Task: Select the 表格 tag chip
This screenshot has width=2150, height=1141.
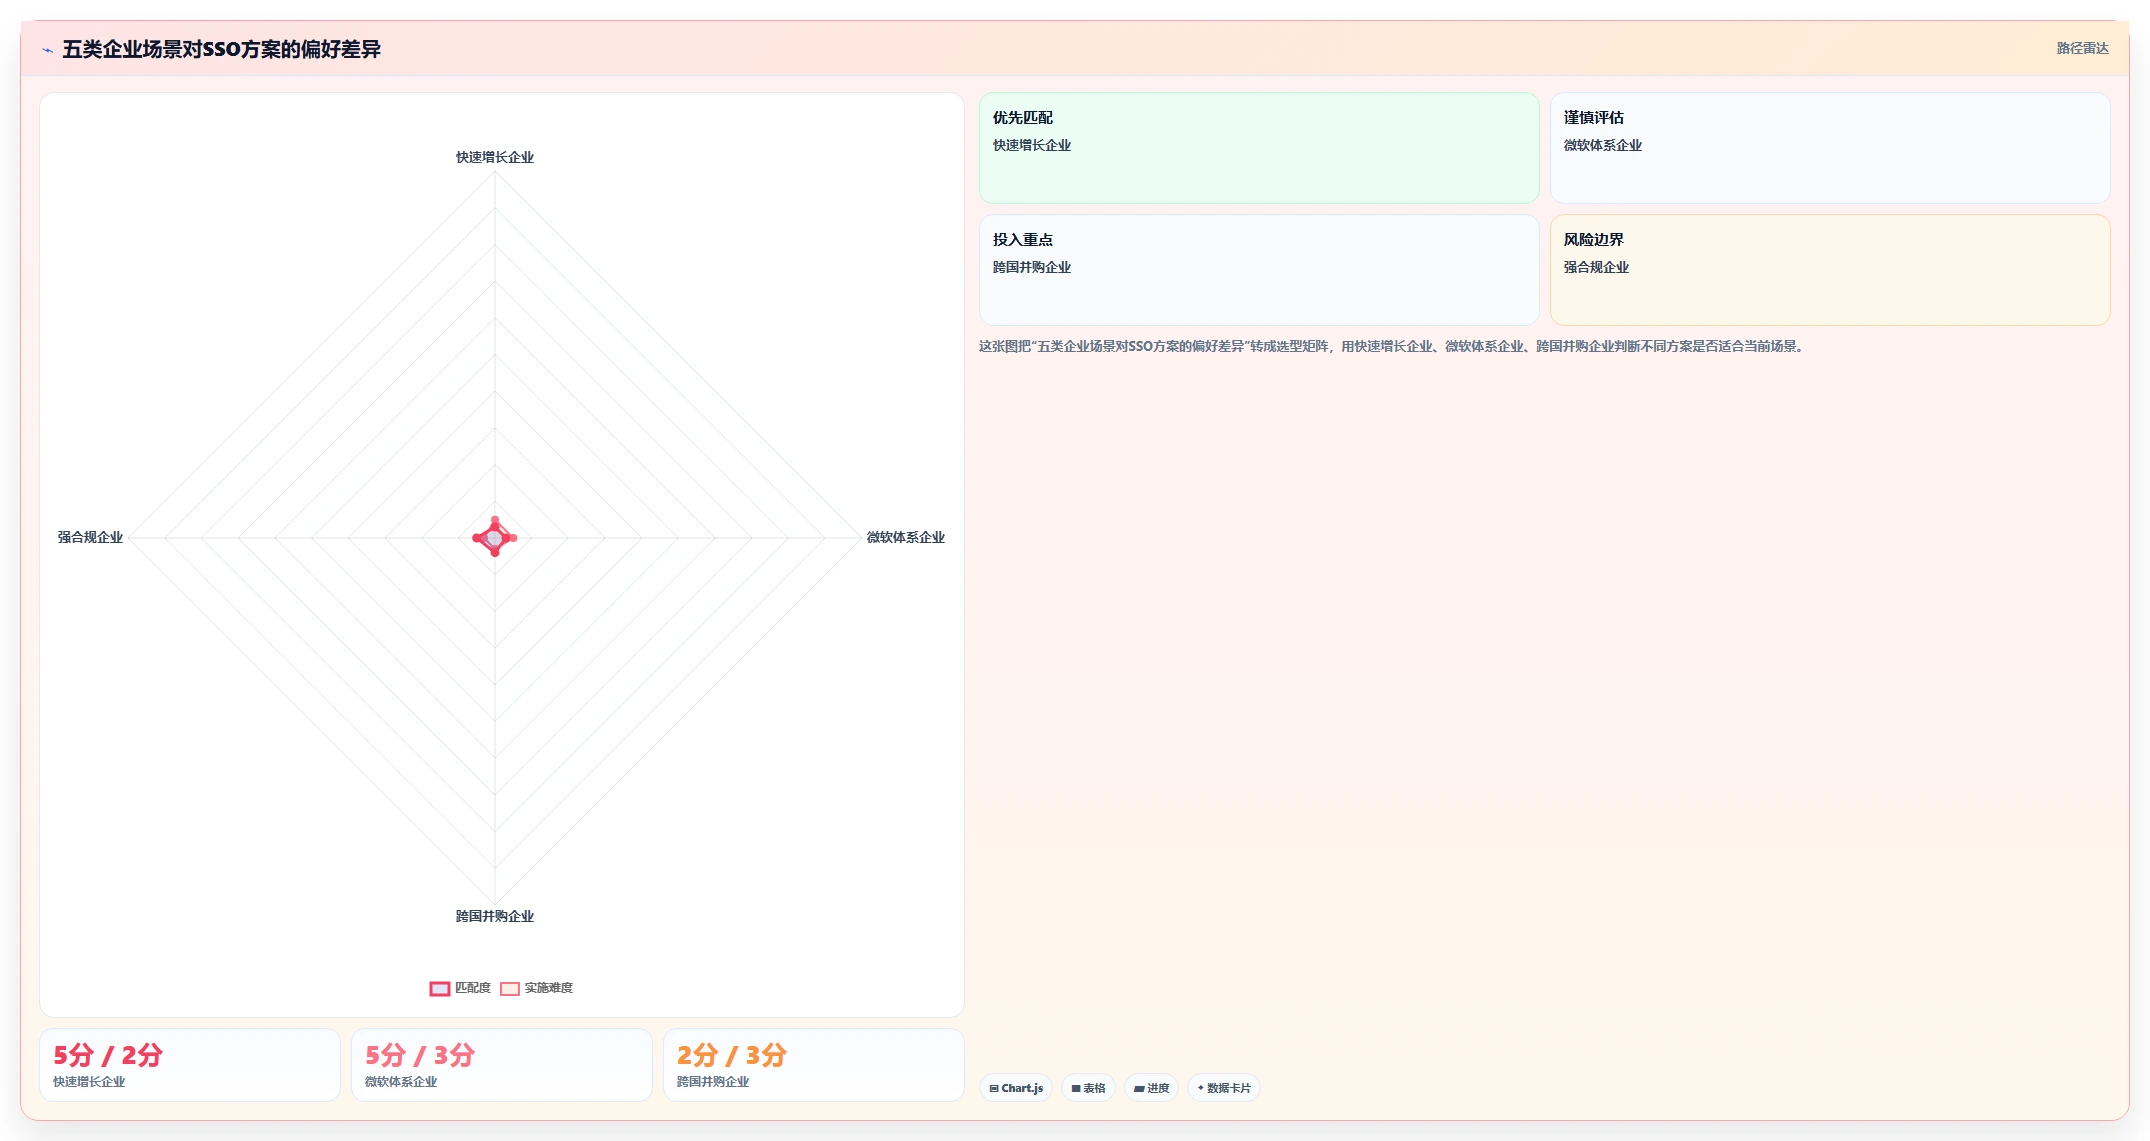Action: click(1088, 1088)
